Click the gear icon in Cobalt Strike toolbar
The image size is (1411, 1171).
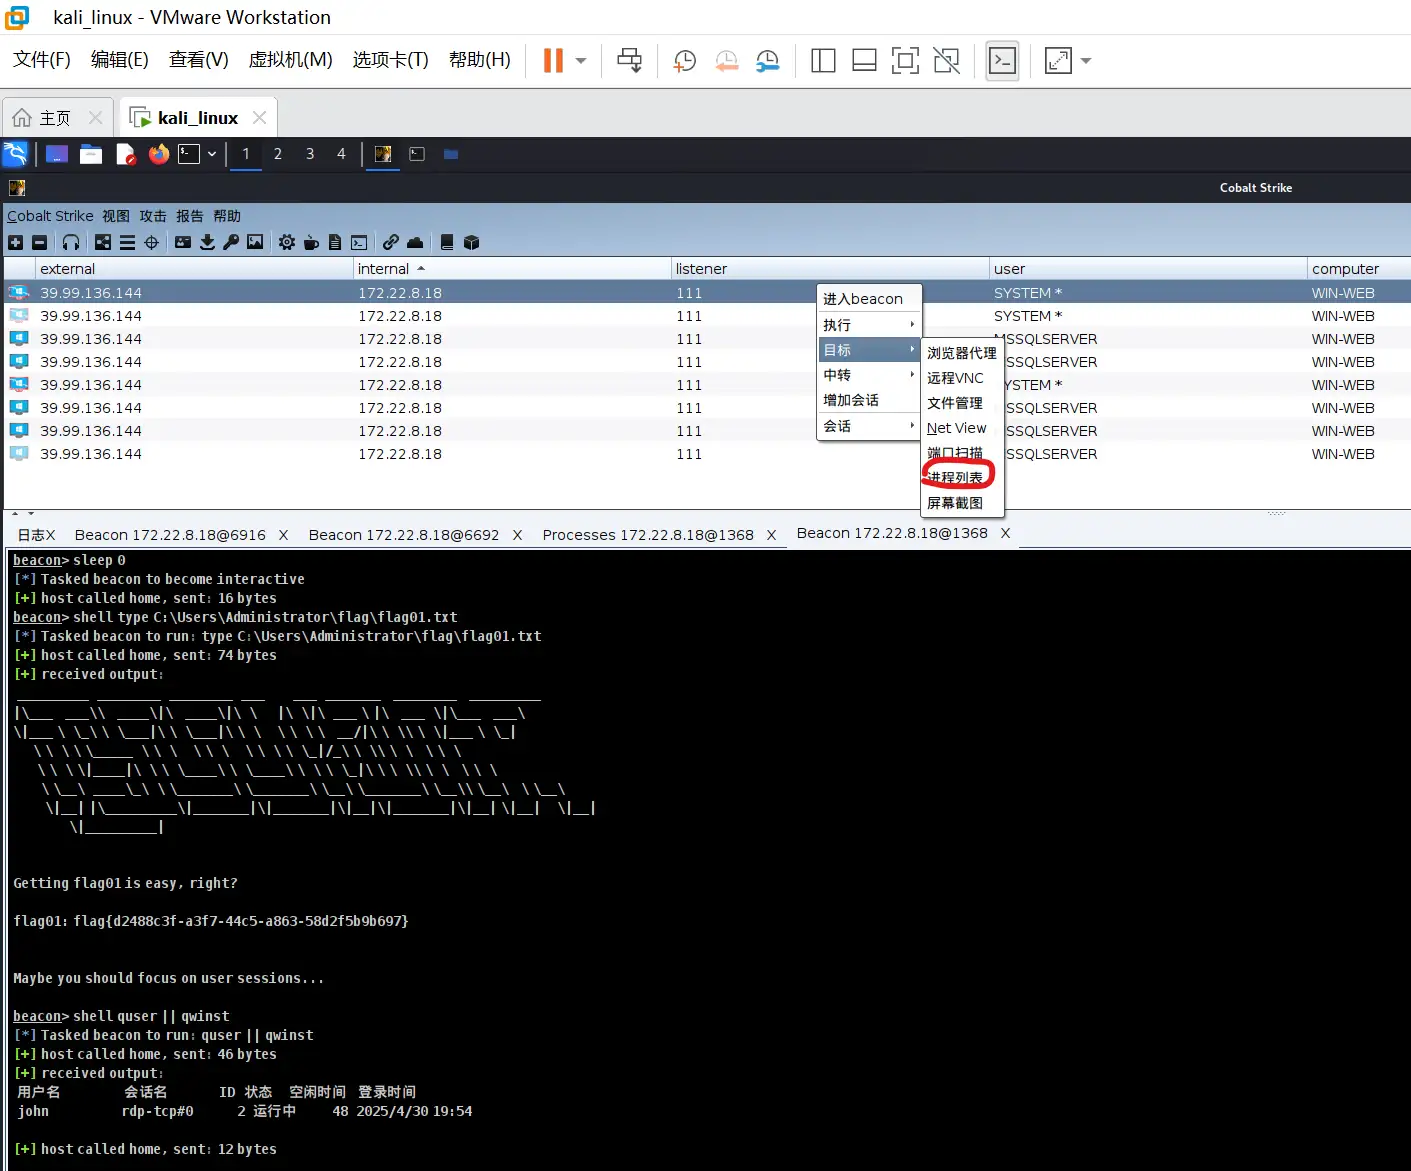(x=287, y=242)
